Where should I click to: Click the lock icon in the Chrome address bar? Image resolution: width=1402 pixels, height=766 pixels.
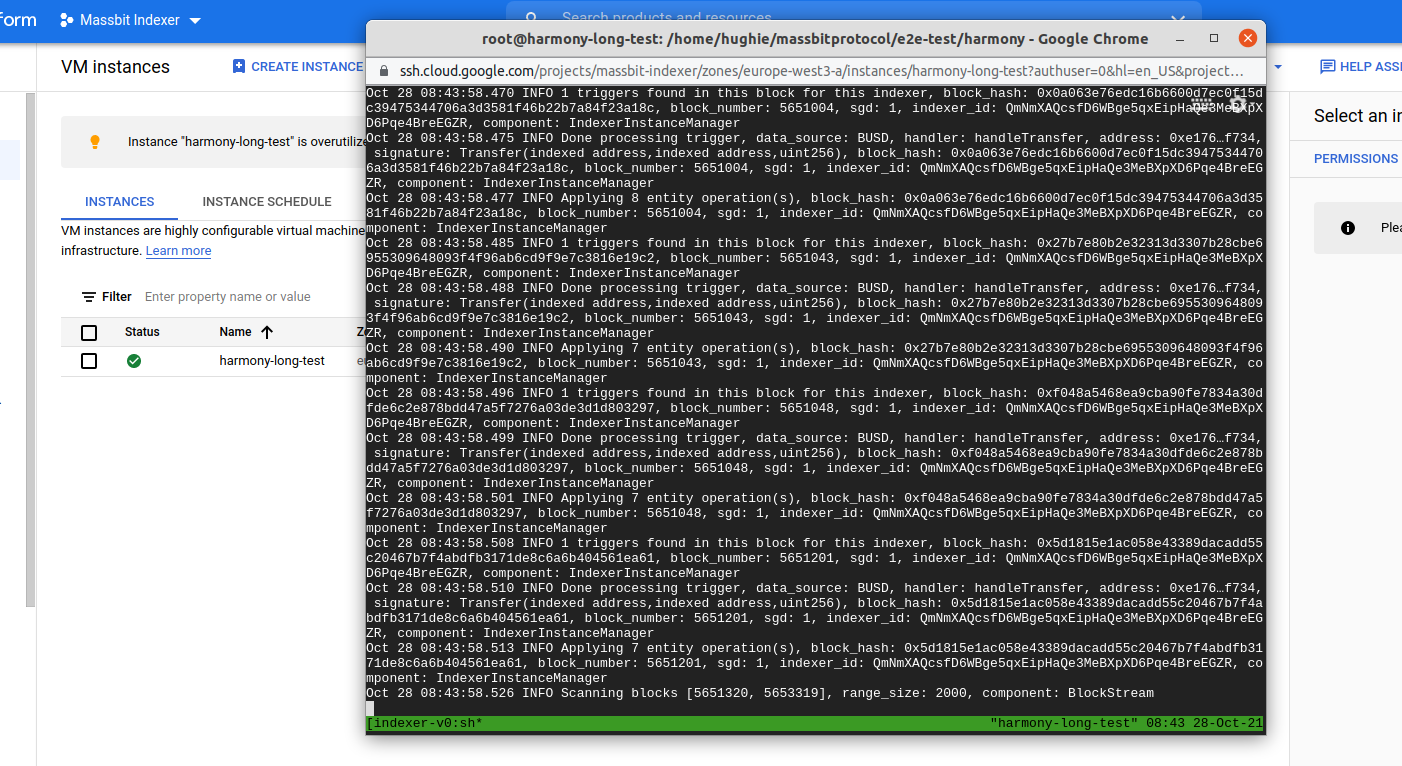coord(384,72)
